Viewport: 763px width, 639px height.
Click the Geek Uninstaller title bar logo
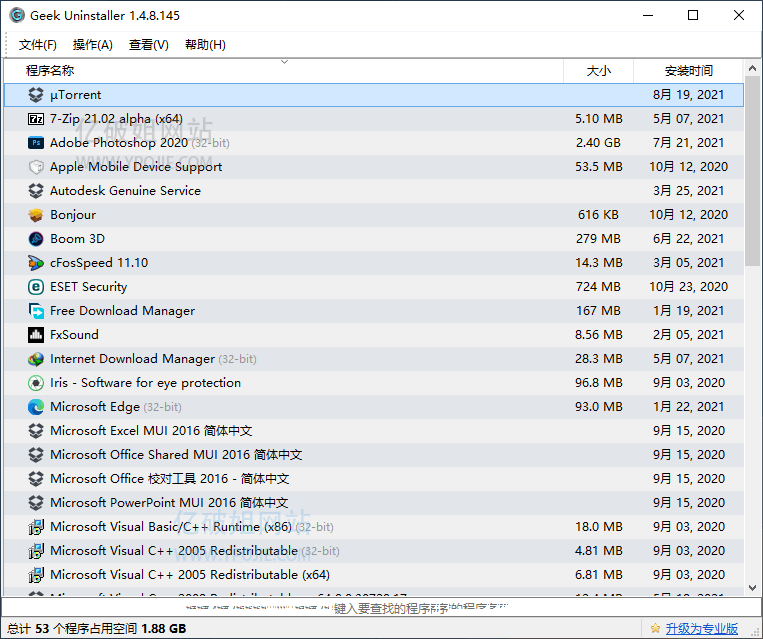pyautogui.click(x=17, y=16)
